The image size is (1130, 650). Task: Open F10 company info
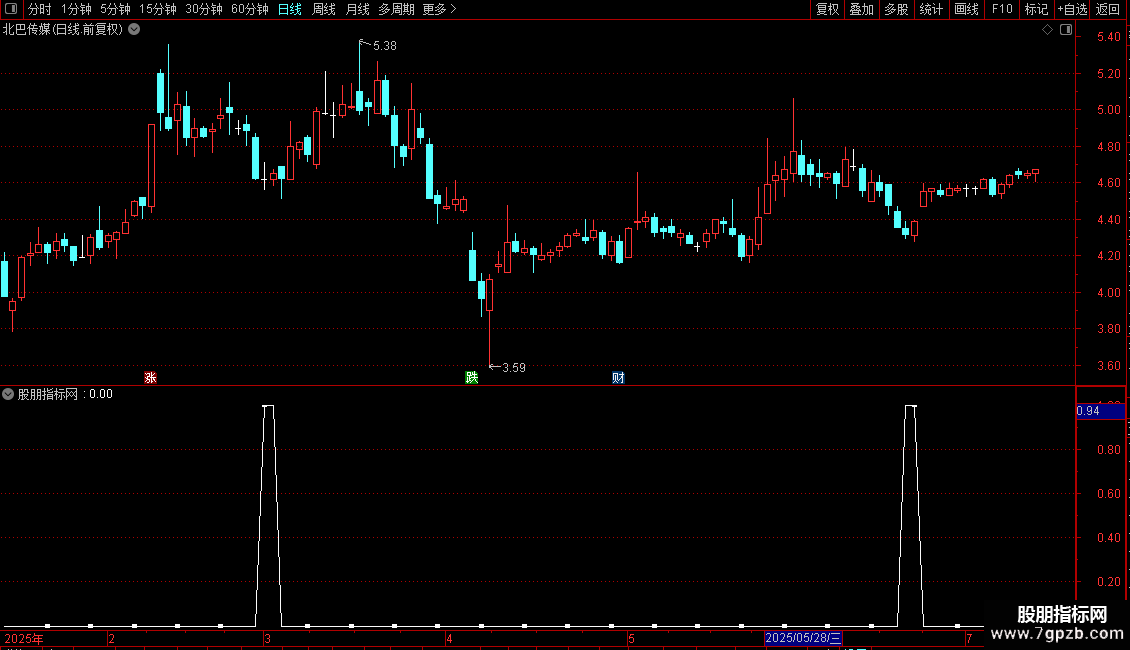tap(1002, 9)
